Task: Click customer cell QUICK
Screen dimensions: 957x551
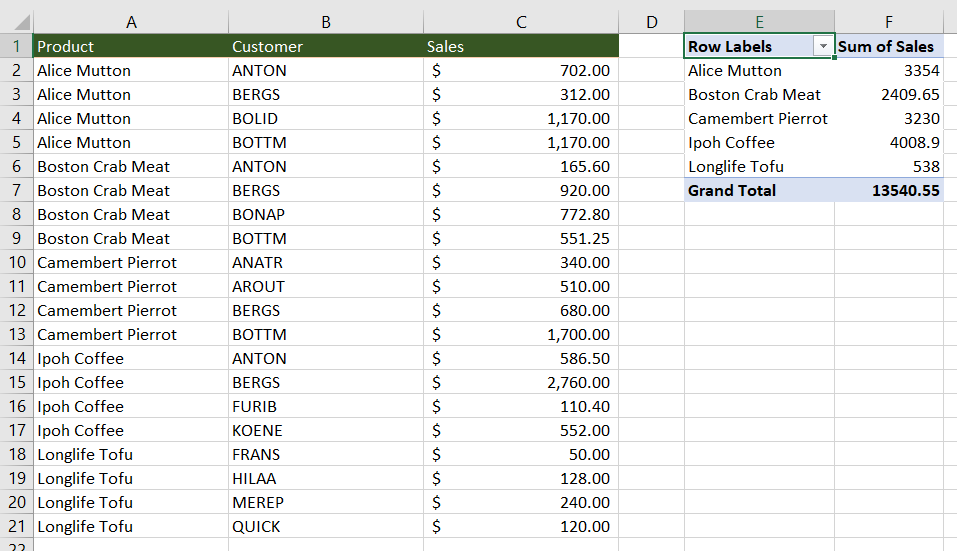Action: tap(325, 526)
